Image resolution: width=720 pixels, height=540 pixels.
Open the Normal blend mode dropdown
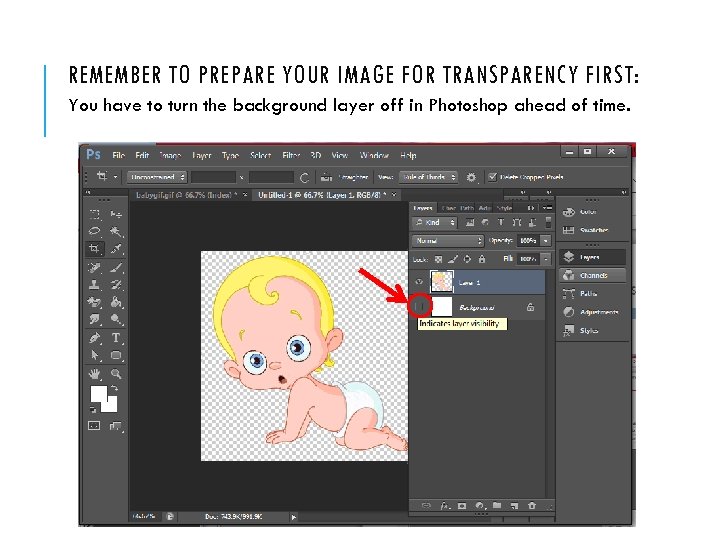(x=448, y=241)
